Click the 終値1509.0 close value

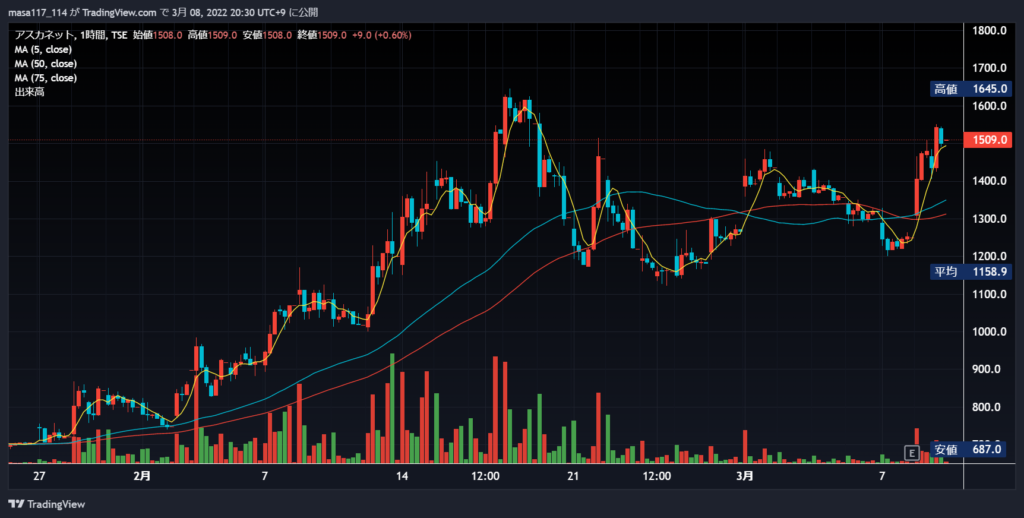point(322,35)
